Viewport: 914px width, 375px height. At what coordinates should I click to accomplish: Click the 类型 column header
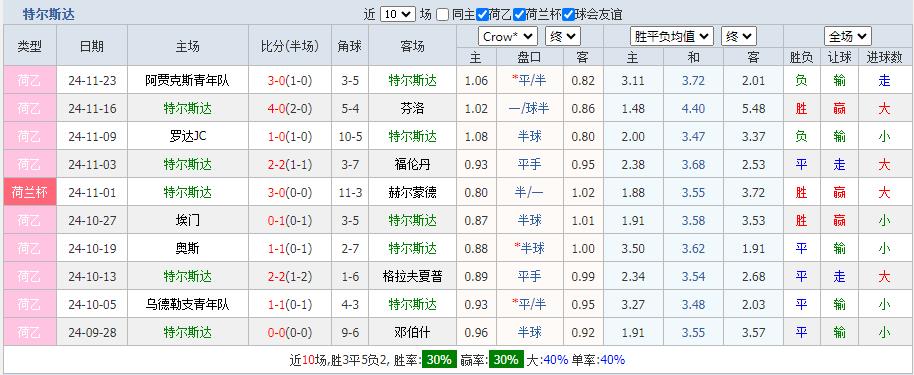pos(30,46)
